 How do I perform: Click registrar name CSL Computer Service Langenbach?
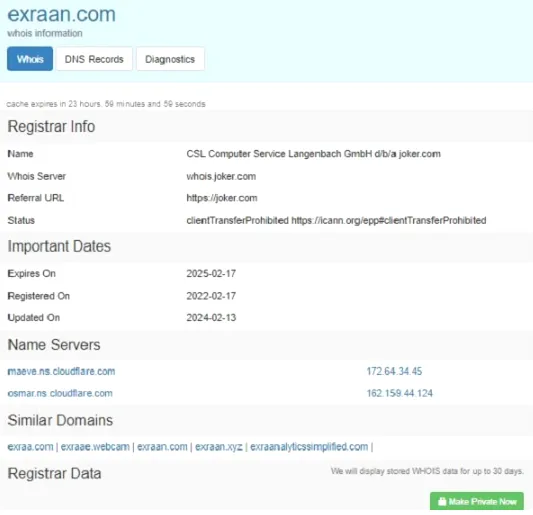pyautogui.click(x=313, y=154)
